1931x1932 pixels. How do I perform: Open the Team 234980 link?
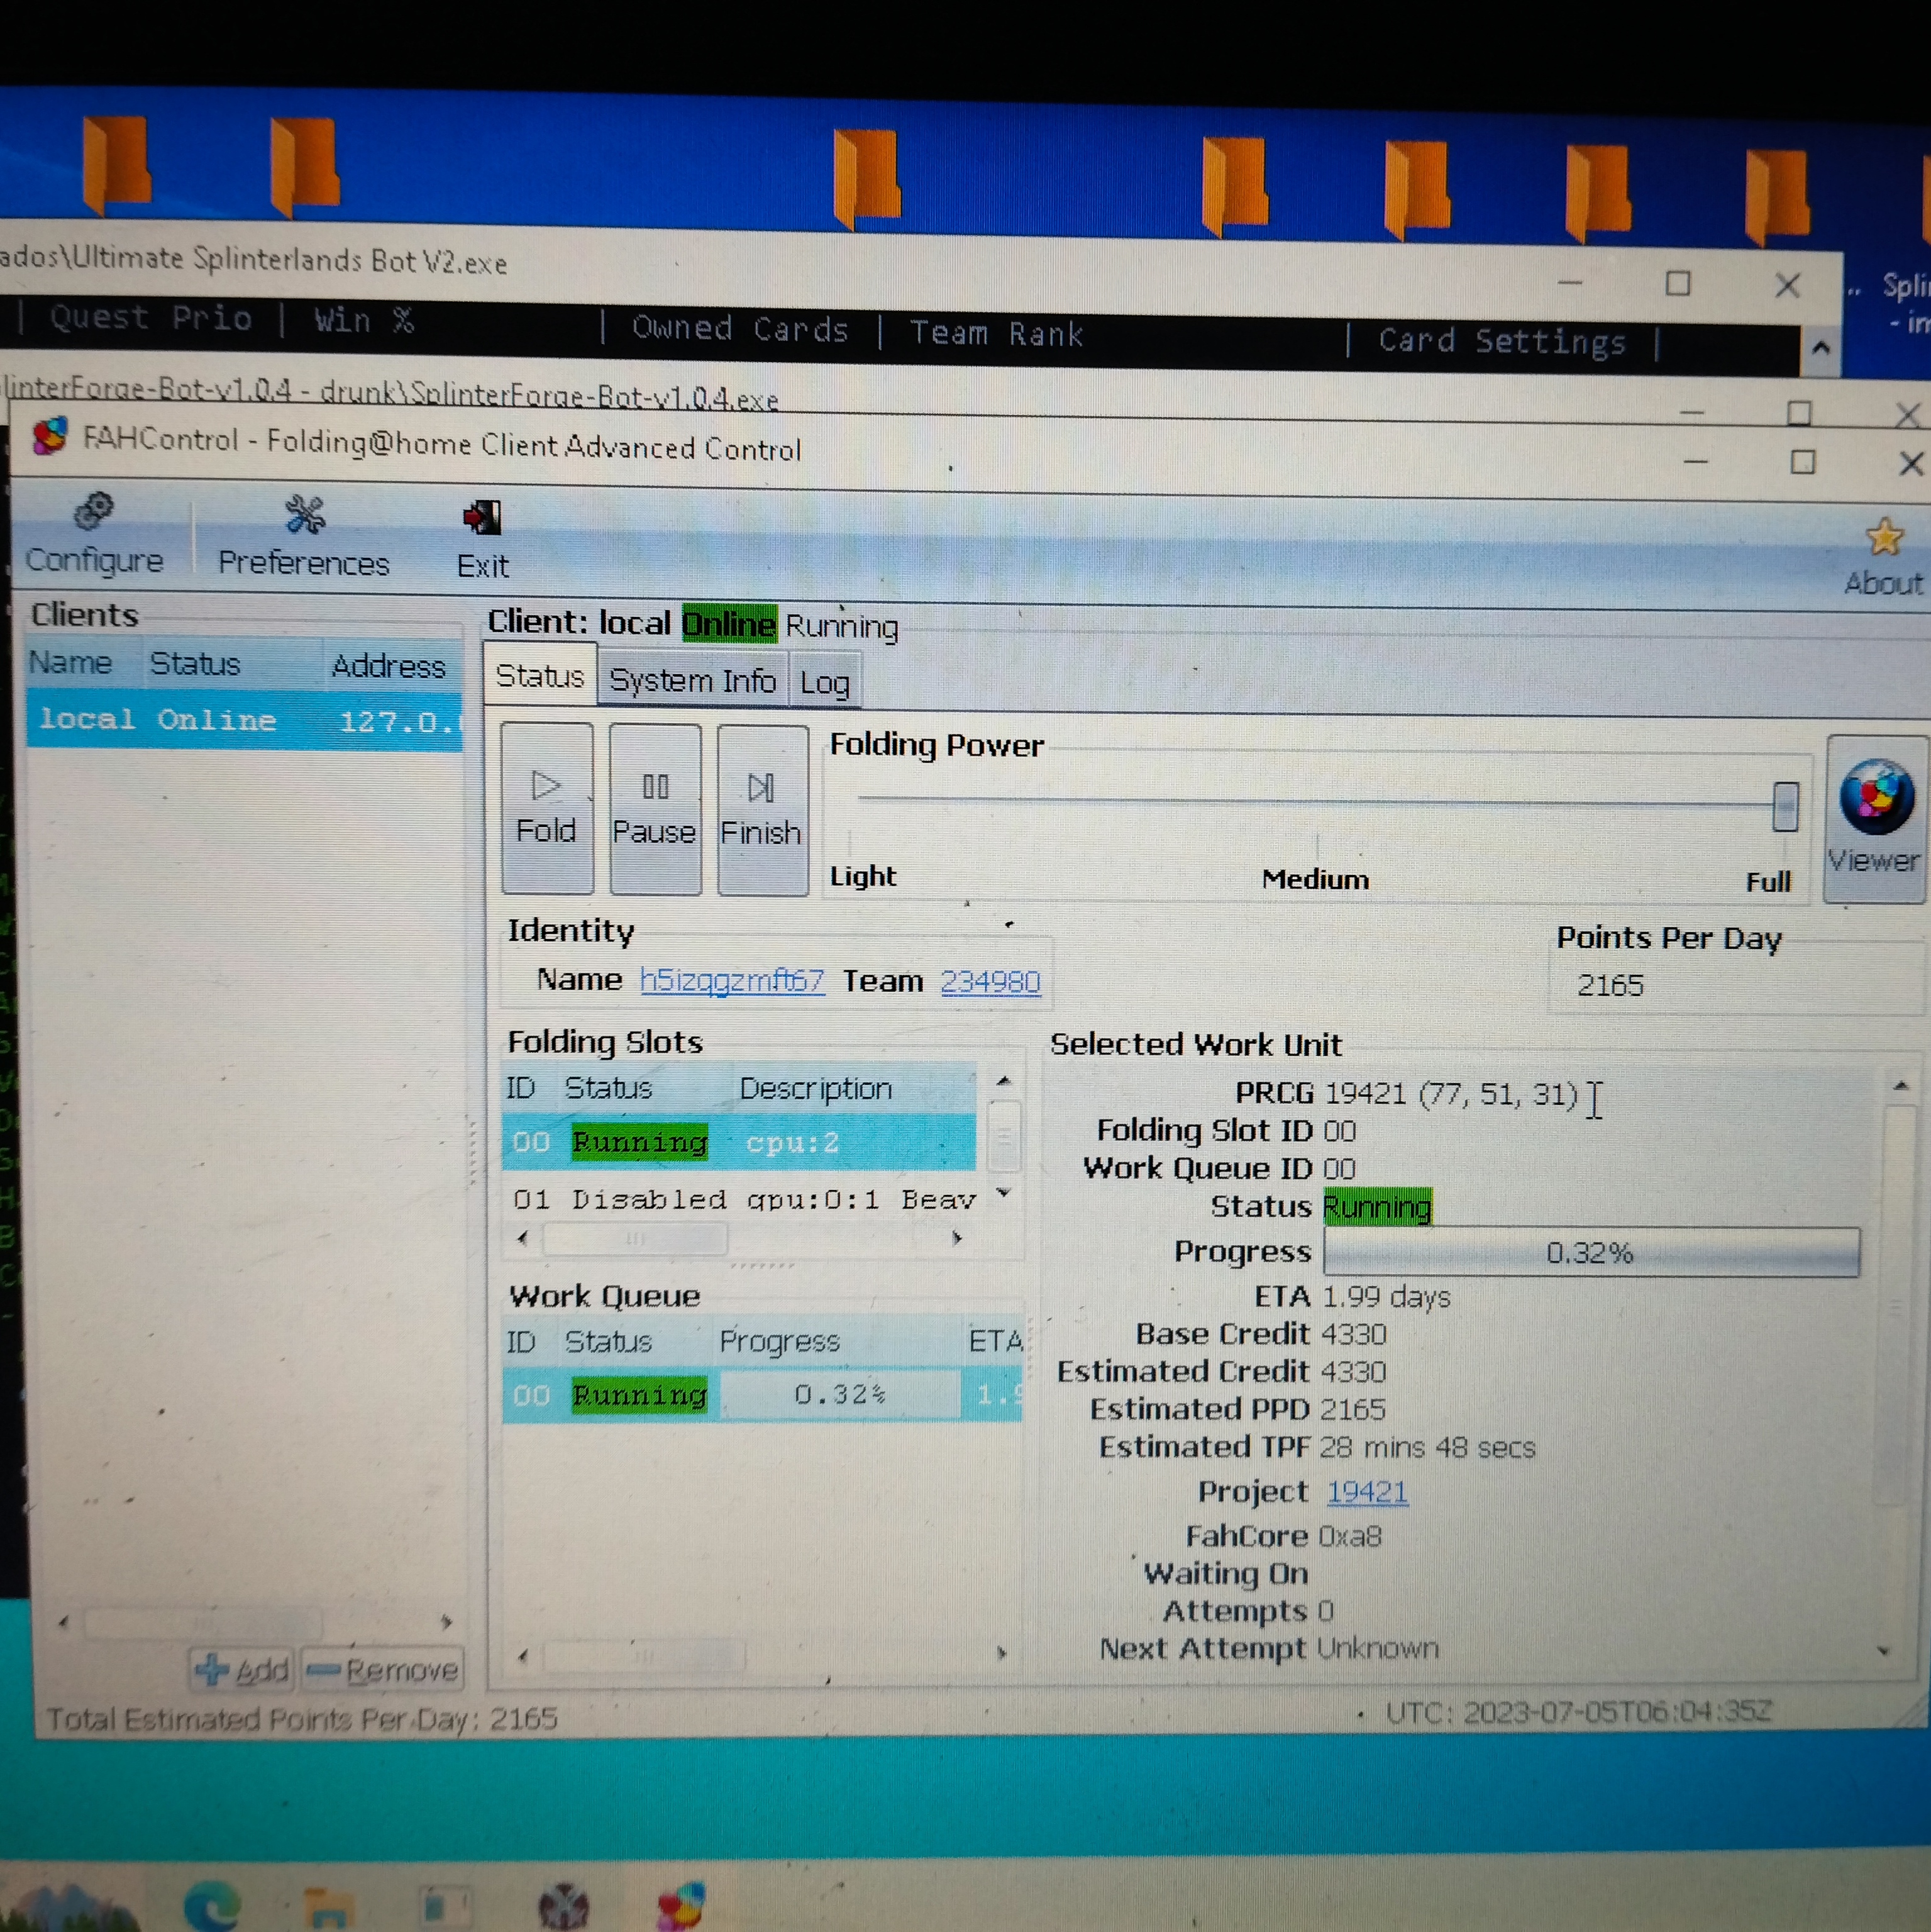990,982
